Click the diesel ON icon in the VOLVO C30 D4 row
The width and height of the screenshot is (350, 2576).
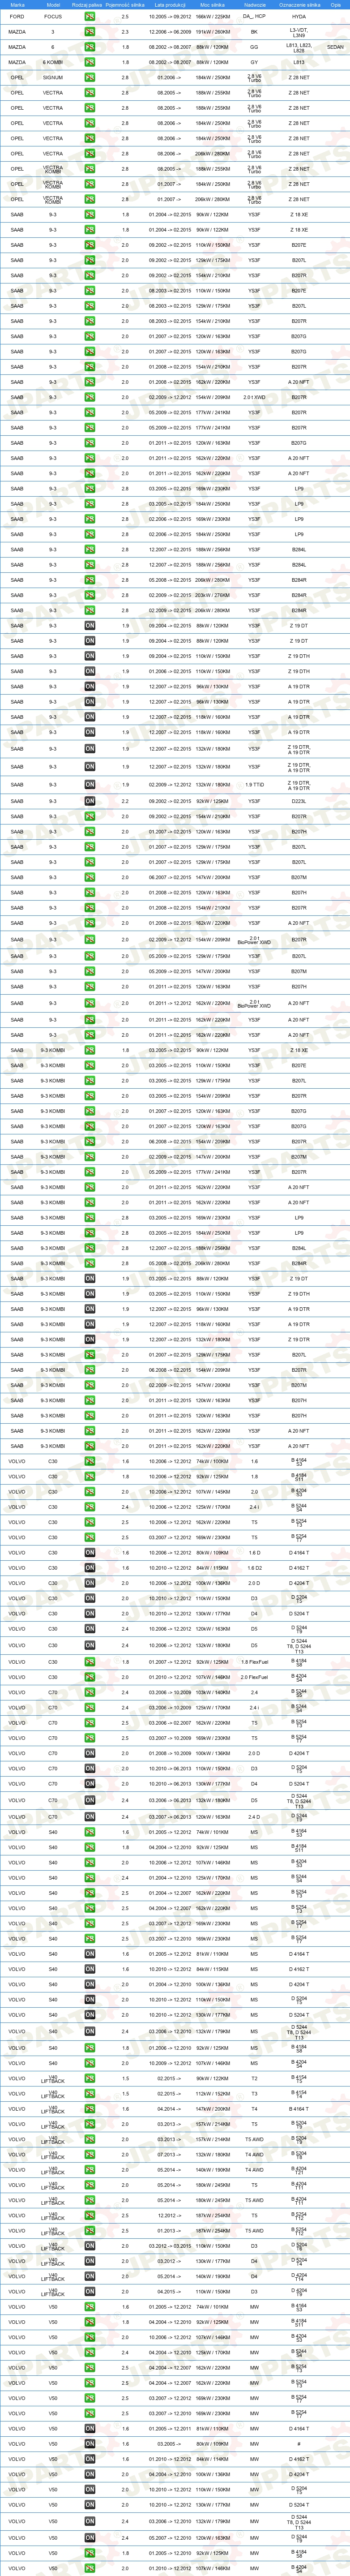tap(90, 1613)
